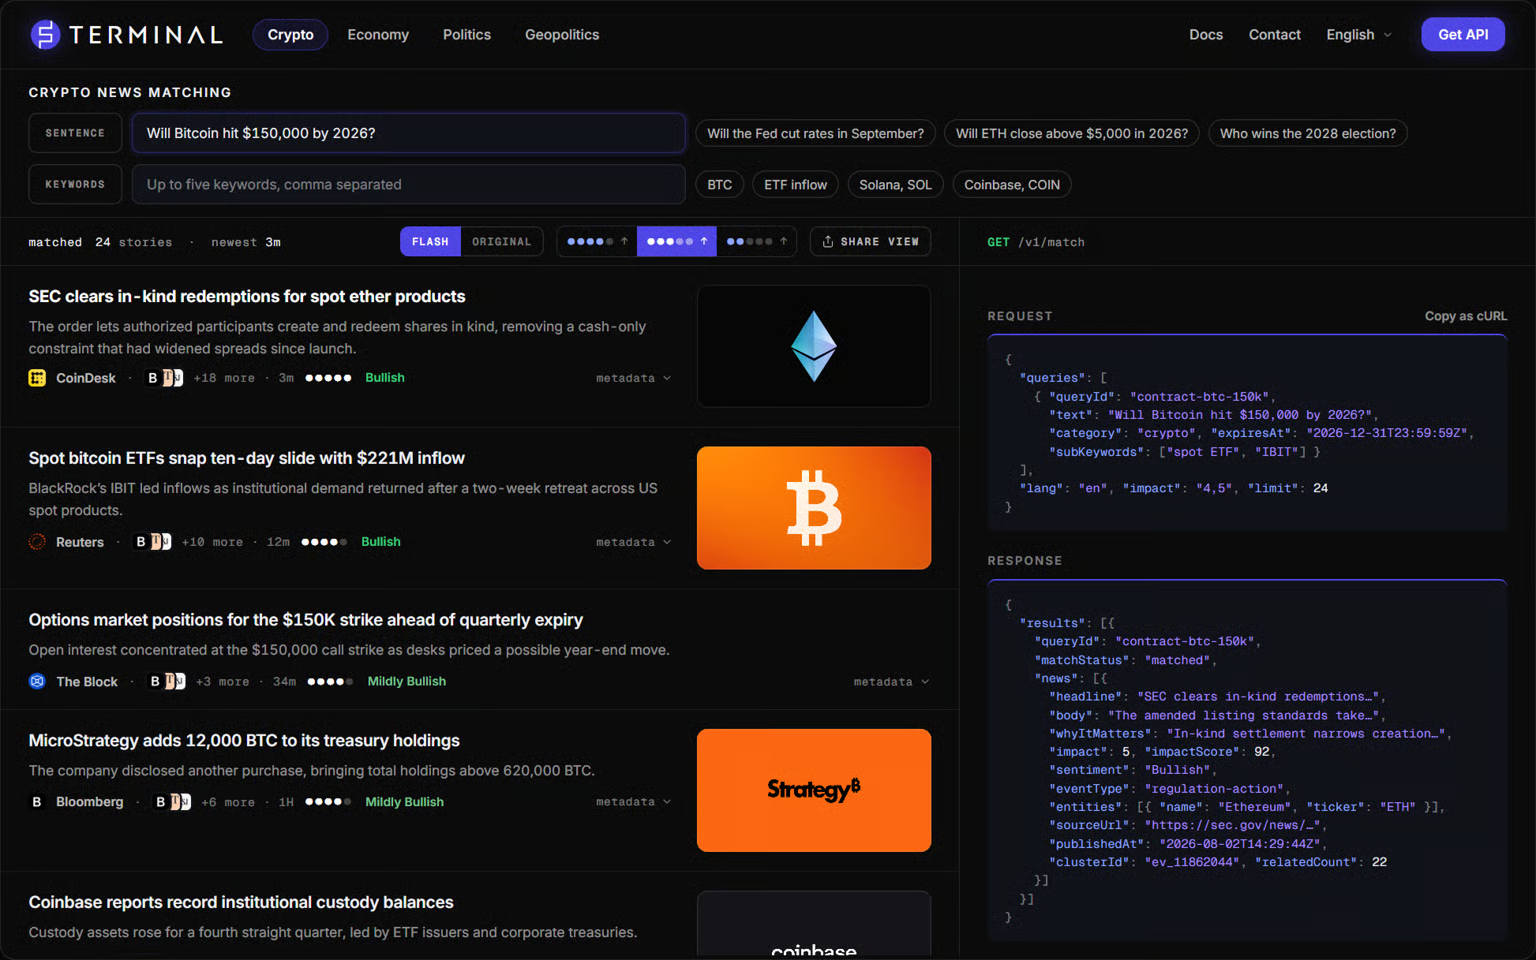The height and width of the screenshot is (960, 1536).
Task: Click the stacked source logos beside The Block
Action: point(167,681)
